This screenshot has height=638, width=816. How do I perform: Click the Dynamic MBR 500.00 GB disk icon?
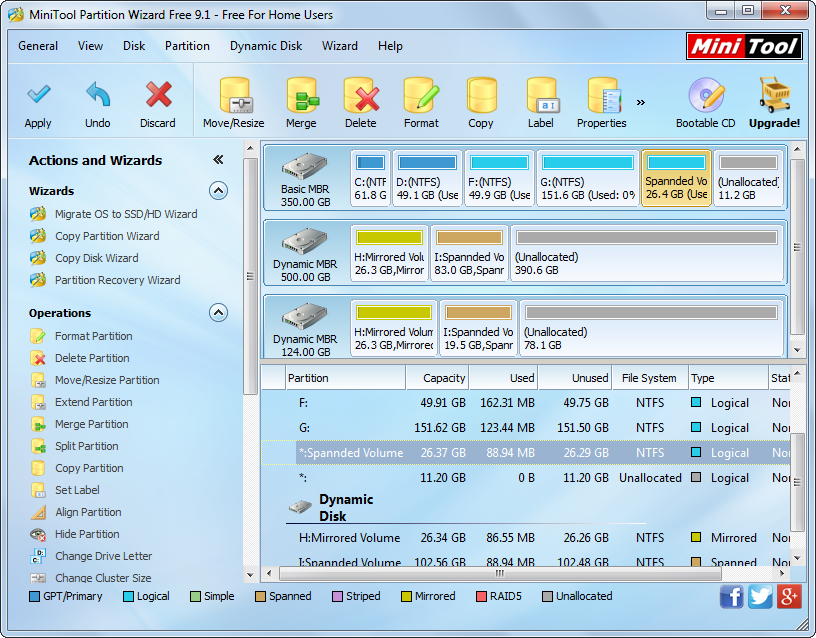pyautogui.click(x=304, y=241)
